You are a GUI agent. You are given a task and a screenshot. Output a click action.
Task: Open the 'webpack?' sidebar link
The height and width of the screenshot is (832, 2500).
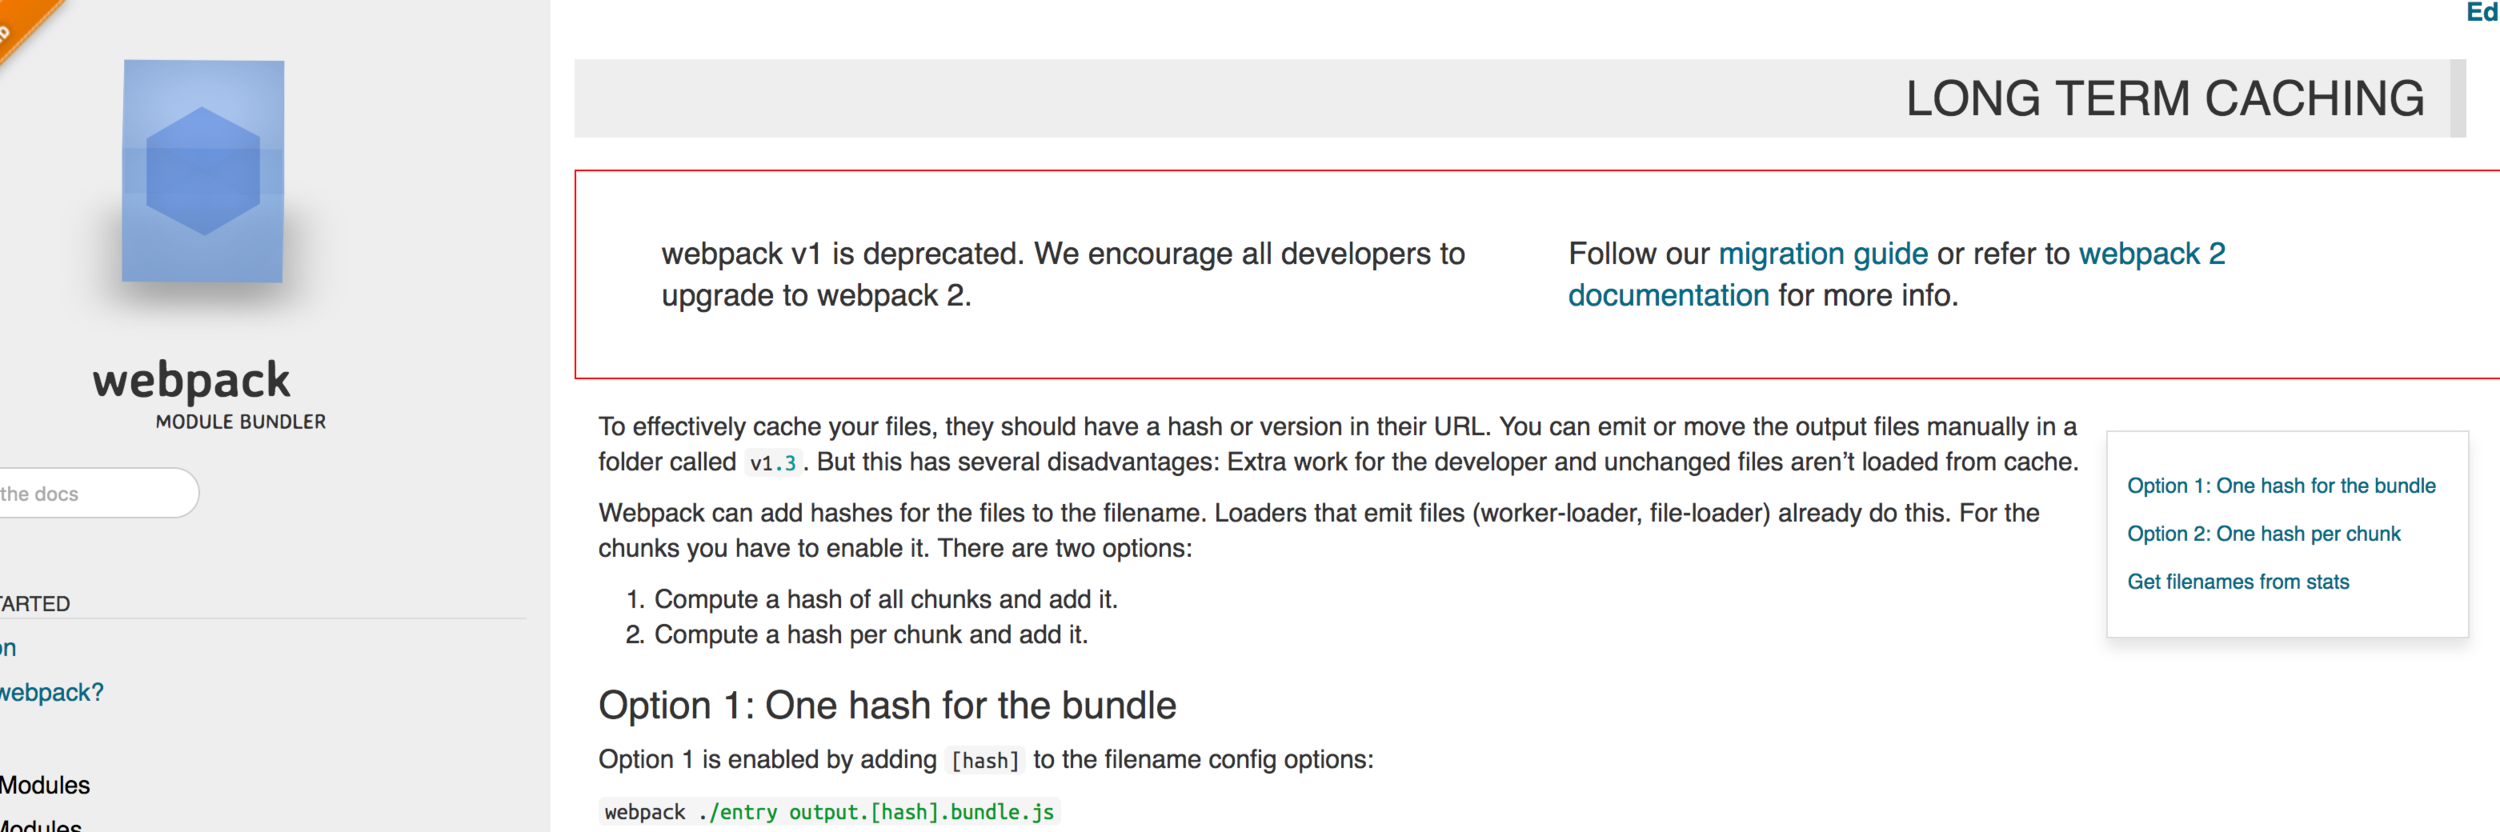(51, 692)
